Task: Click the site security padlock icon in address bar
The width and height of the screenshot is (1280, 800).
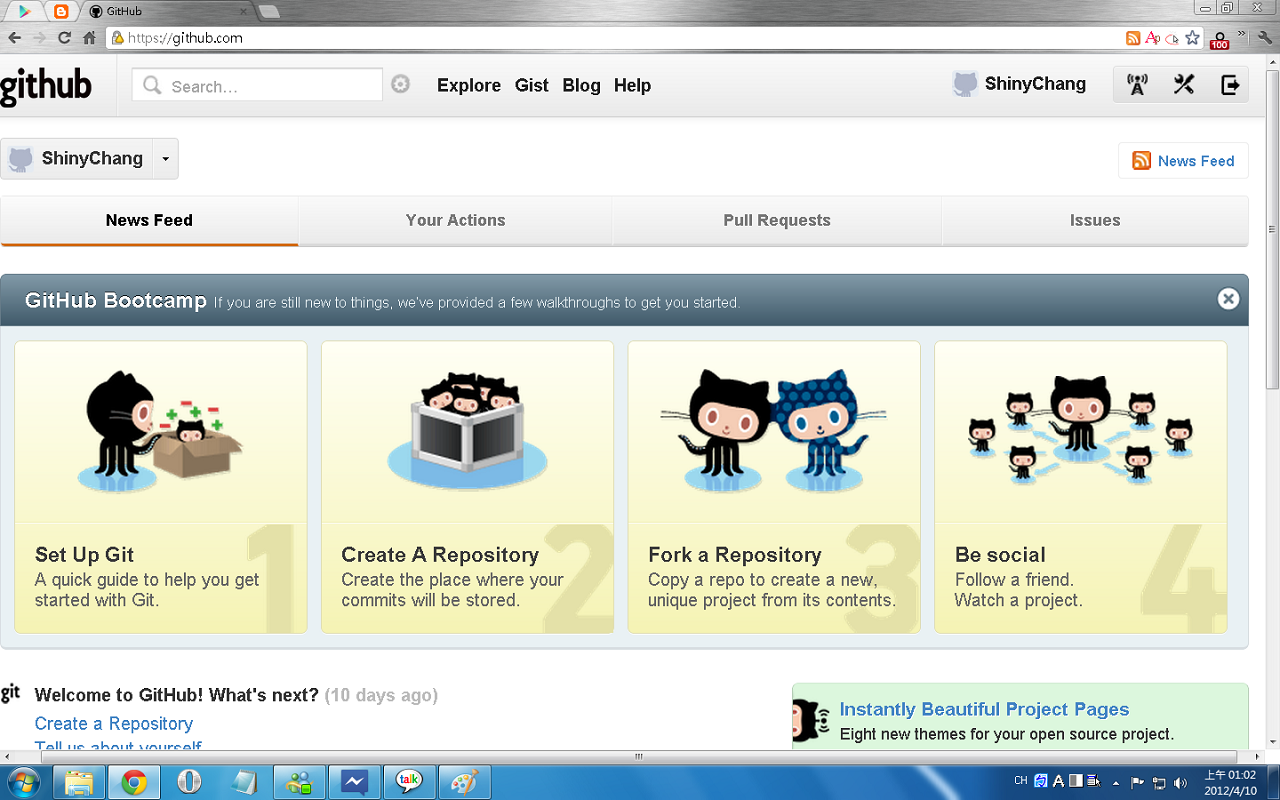Action: pyautogui.click(x=117, y=38)
